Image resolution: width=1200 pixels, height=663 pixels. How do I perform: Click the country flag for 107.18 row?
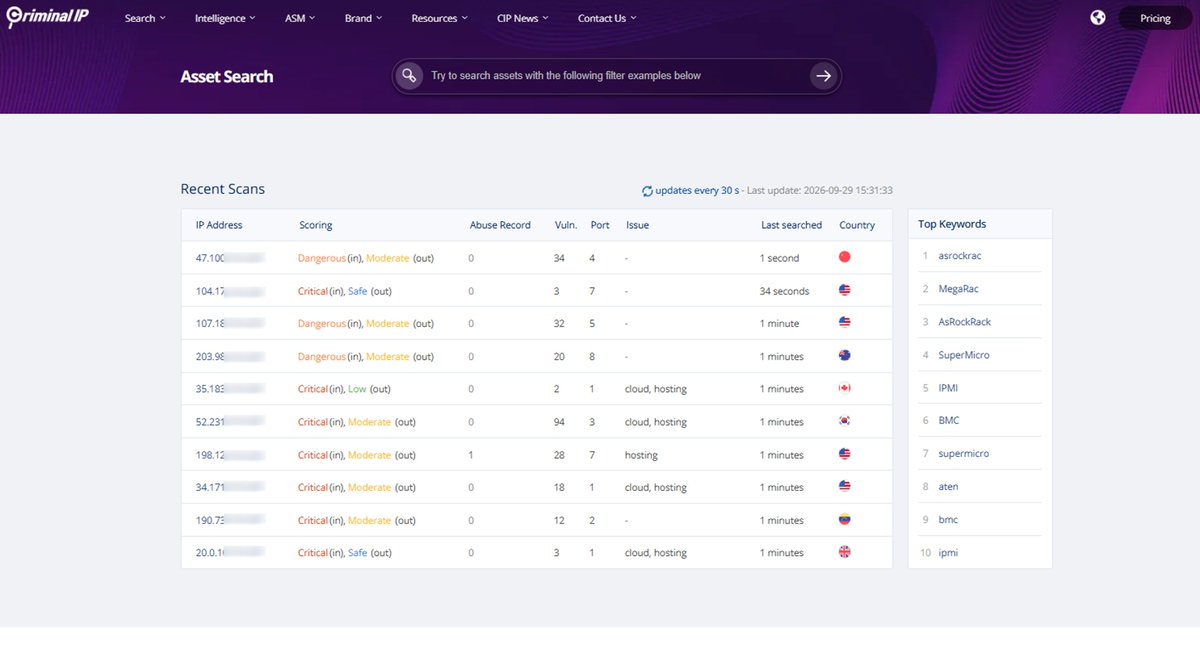(x=844, y=323)
